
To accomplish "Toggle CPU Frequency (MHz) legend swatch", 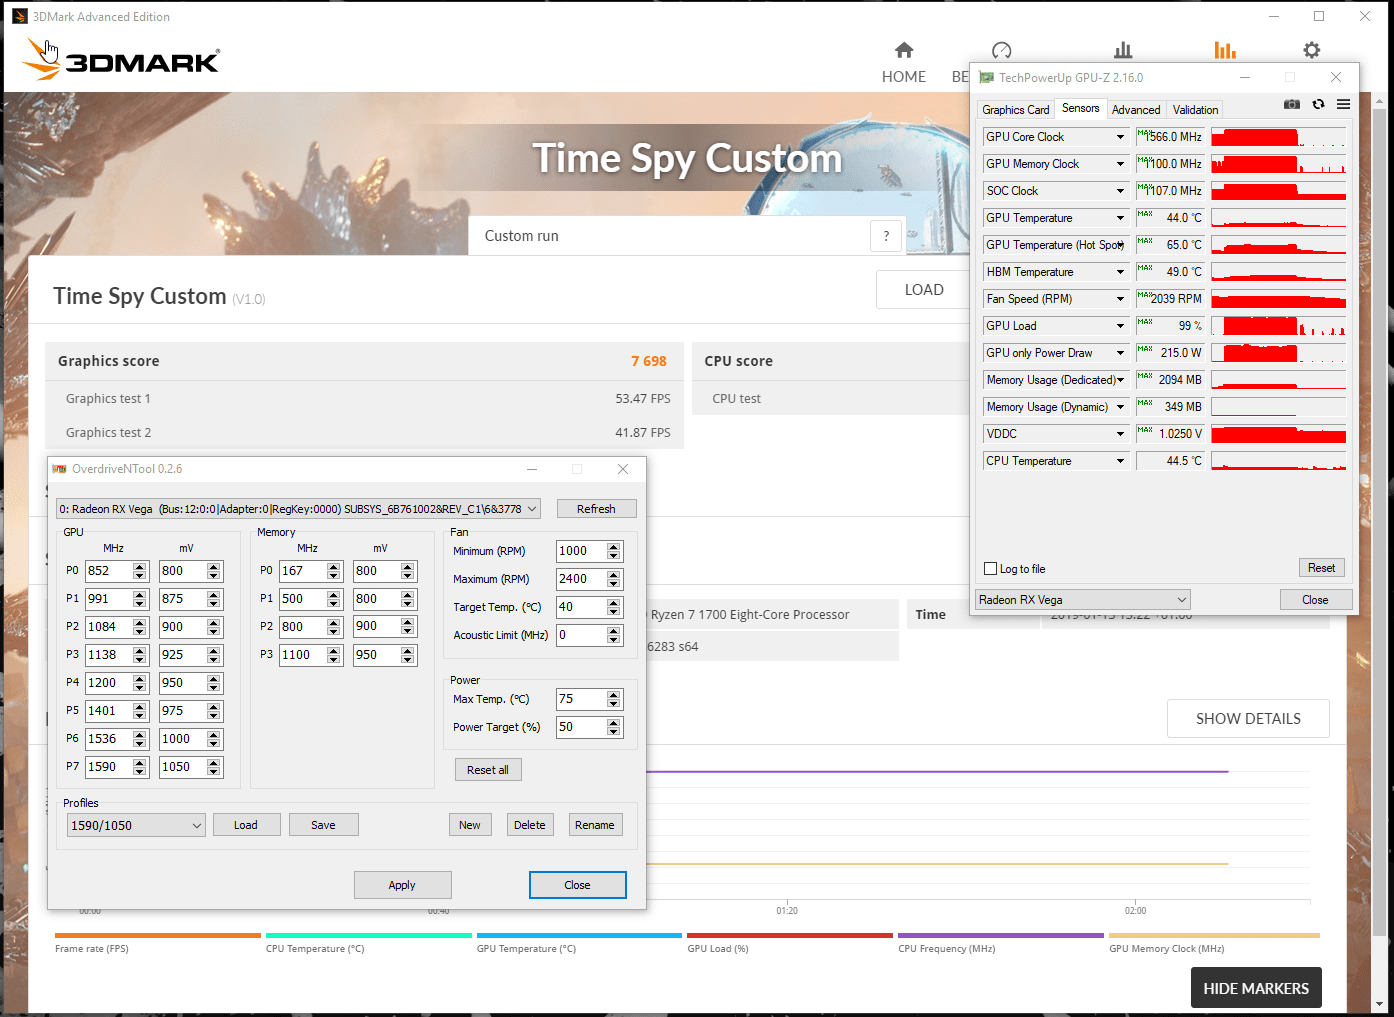I will pyautogui.click(x=1001, y=936).
